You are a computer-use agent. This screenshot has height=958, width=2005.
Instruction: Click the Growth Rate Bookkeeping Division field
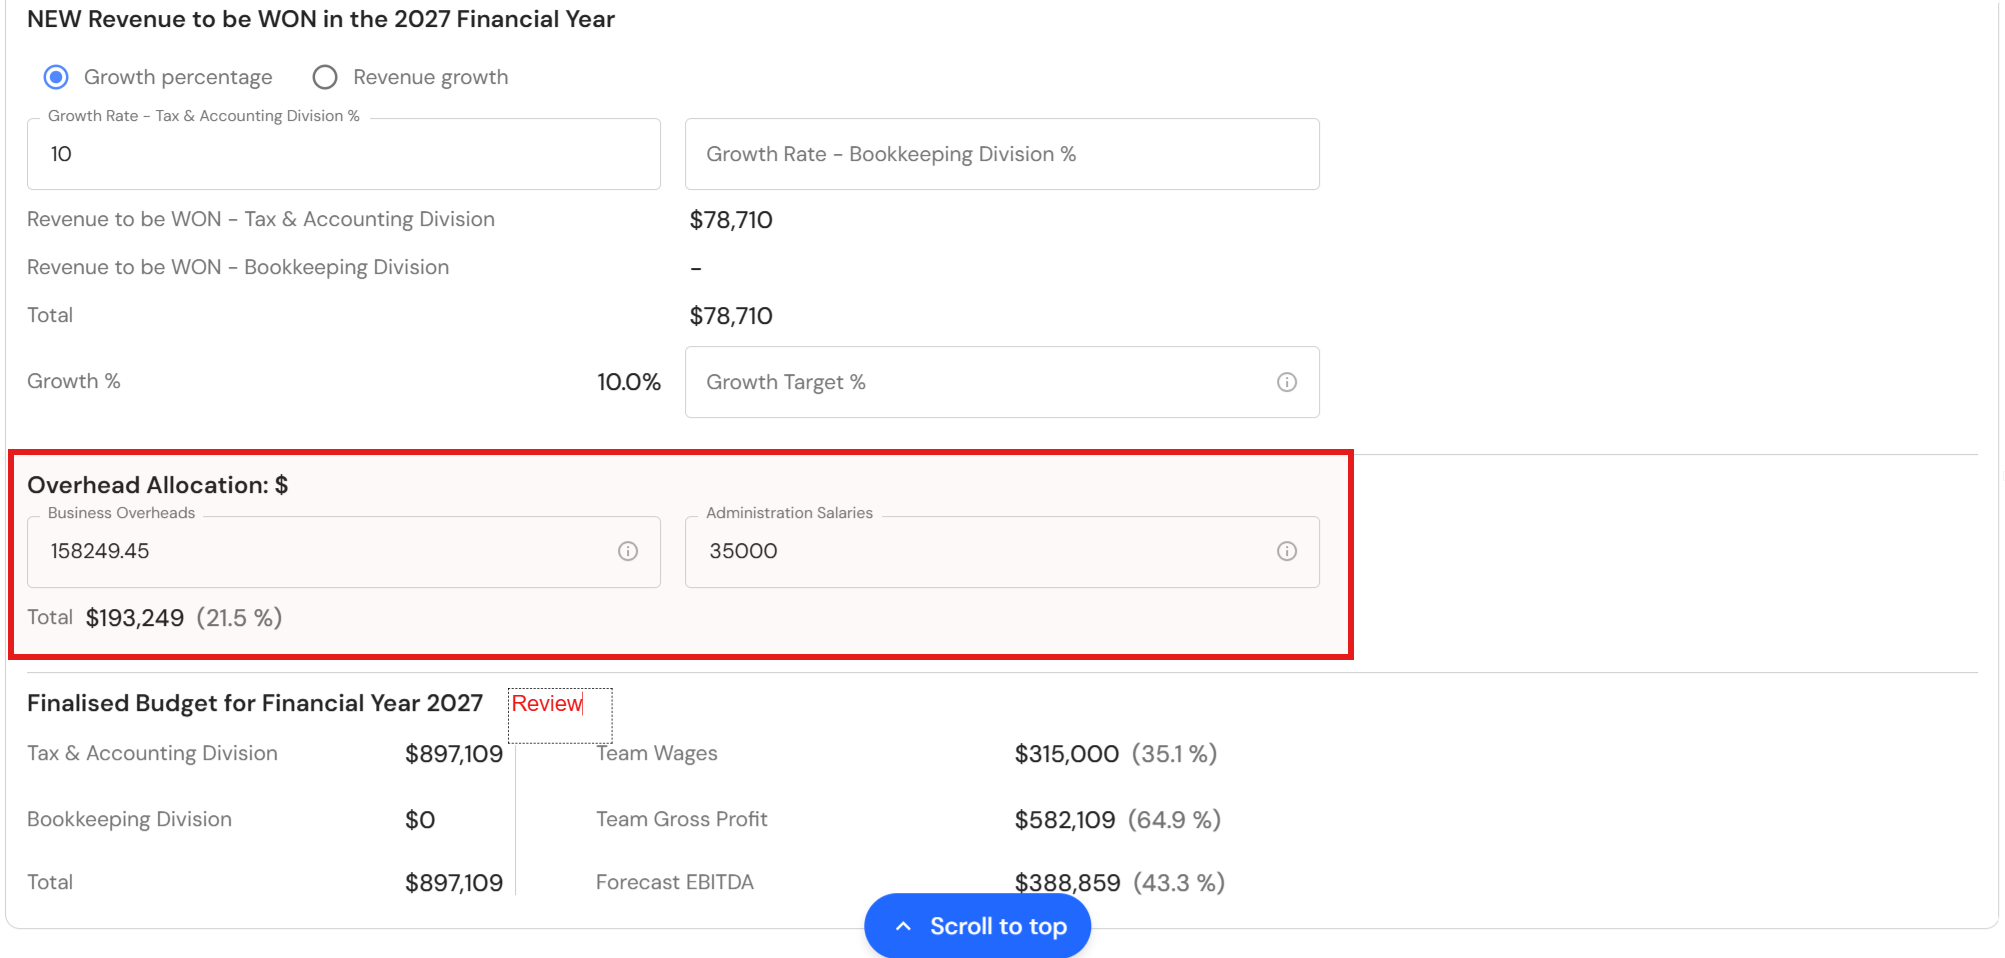click(1002, 154)
